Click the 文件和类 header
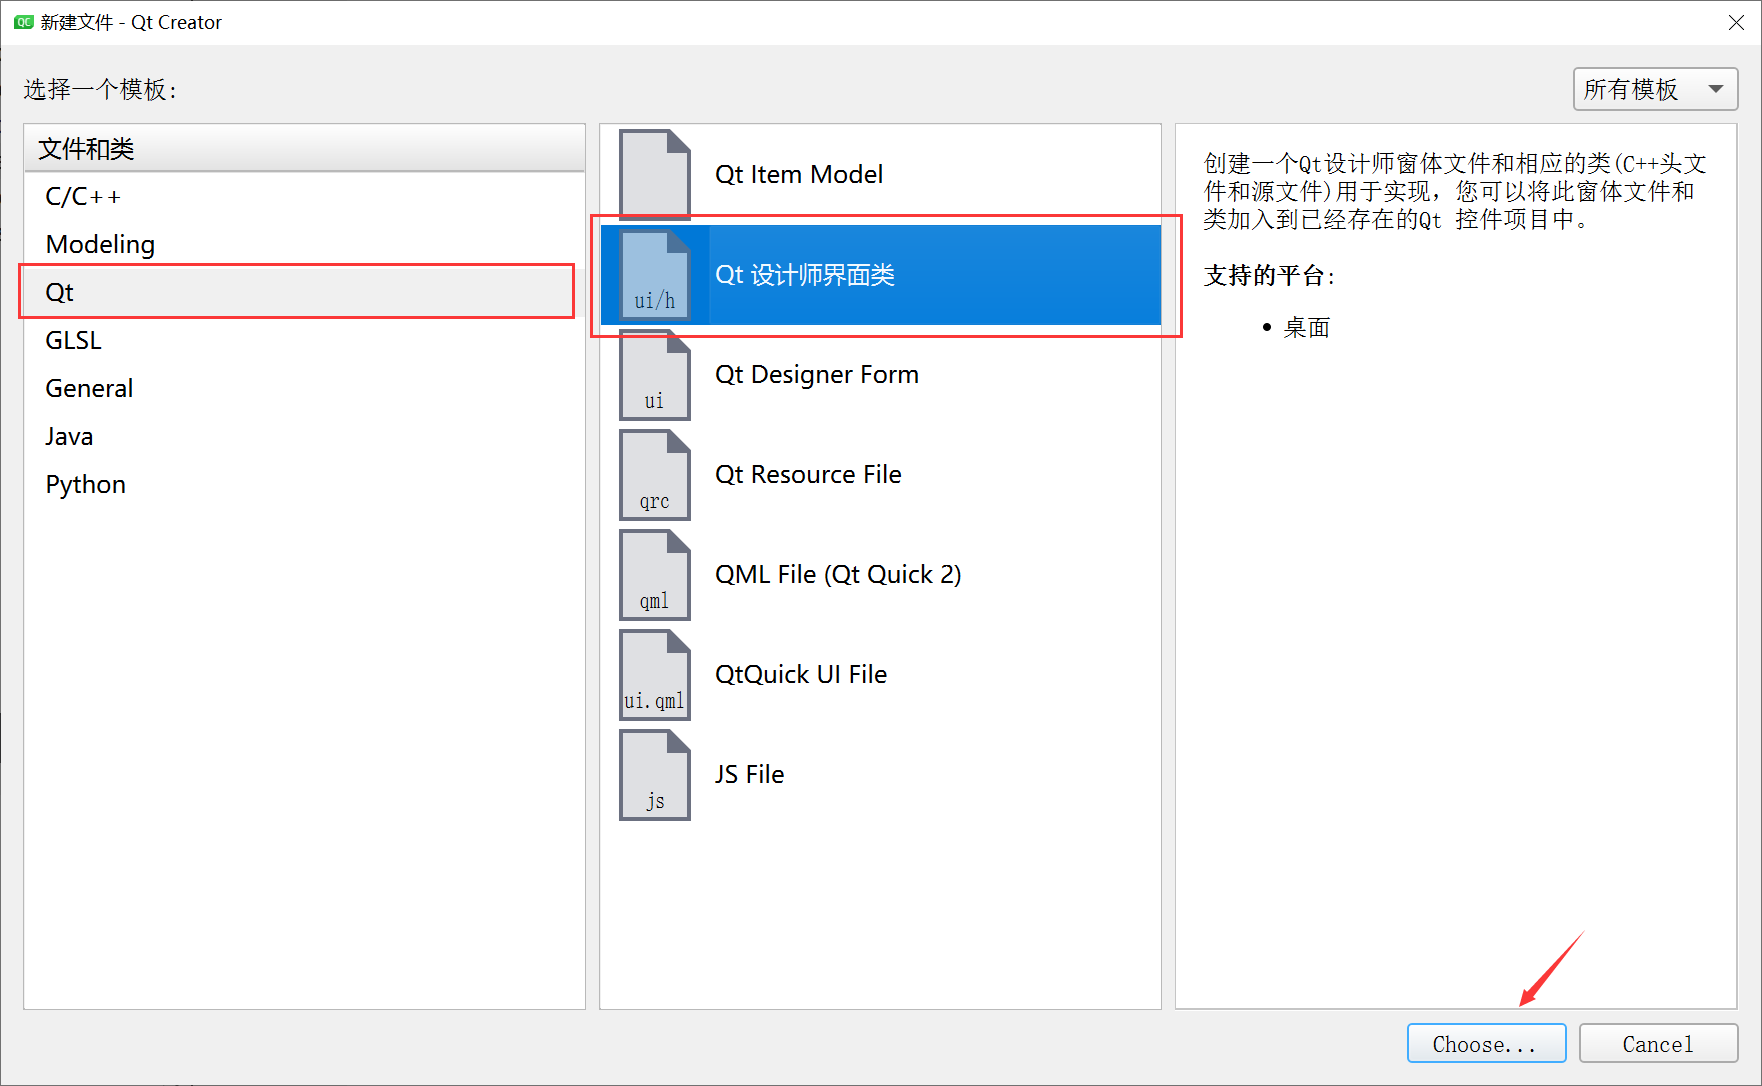The width and height of the screenshot is (1762, 1086). click(304, 148)
